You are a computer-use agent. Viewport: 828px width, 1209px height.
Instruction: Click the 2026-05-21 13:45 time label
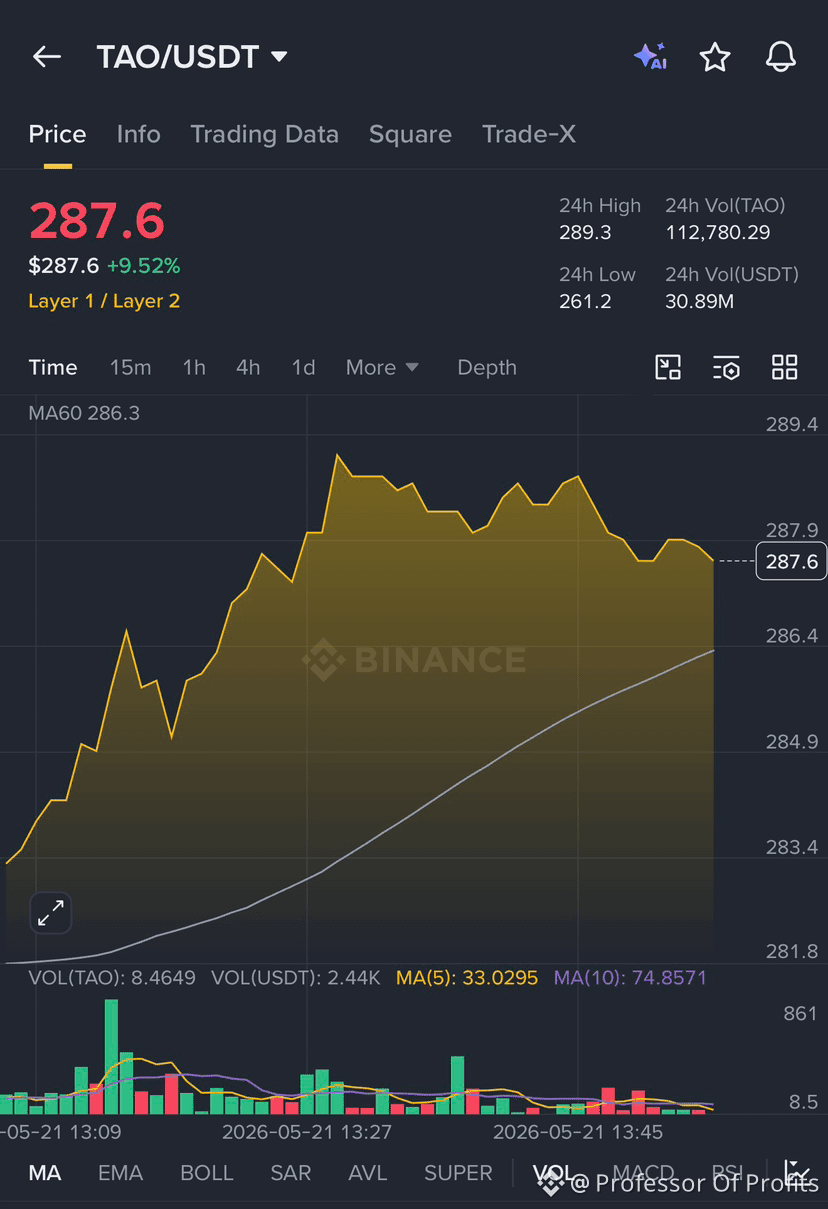(578, 1132)
